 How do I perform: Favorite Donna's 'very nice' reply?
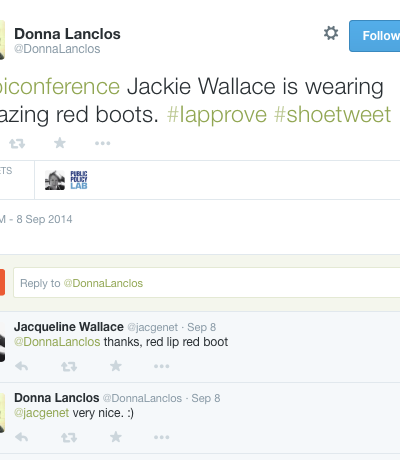116,437
